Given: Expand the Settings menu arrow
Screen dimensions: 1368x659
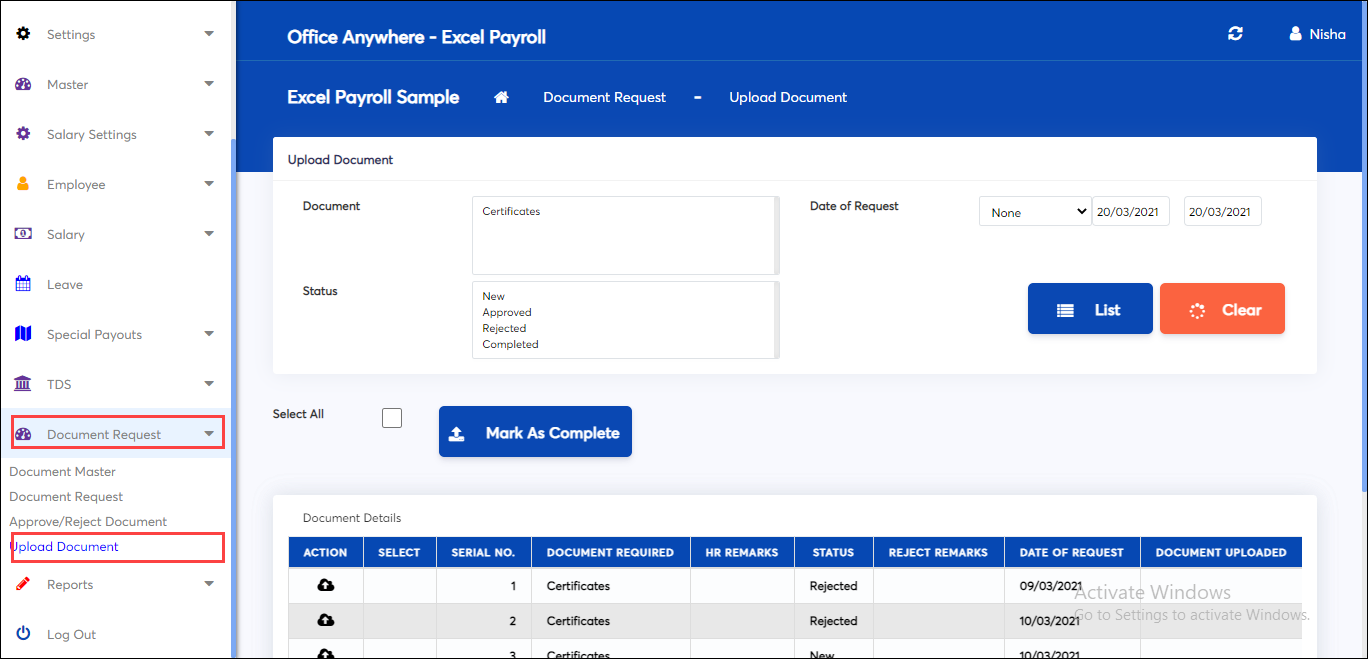Looking at the screenshot, I should [209, 34].
